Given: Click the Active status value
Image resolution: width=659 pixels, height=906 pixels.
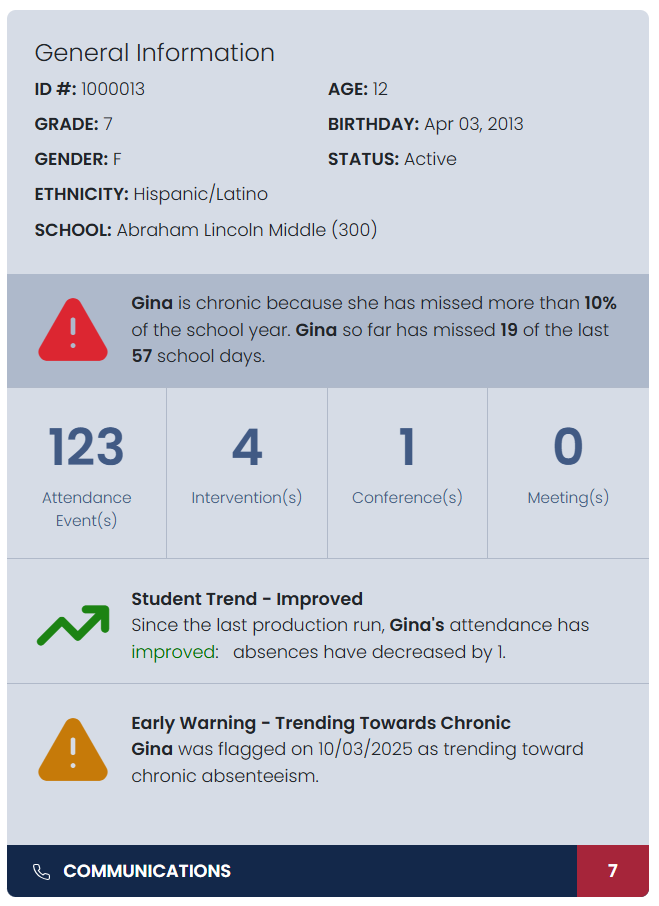Looking at the screenshot, I should coord(430,159).
